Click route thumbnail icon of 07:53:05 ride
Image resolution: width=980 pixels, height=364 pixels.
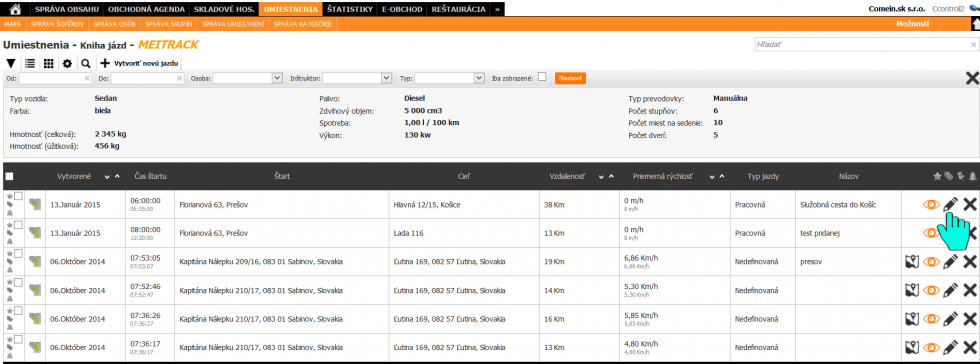pos(35,261)
